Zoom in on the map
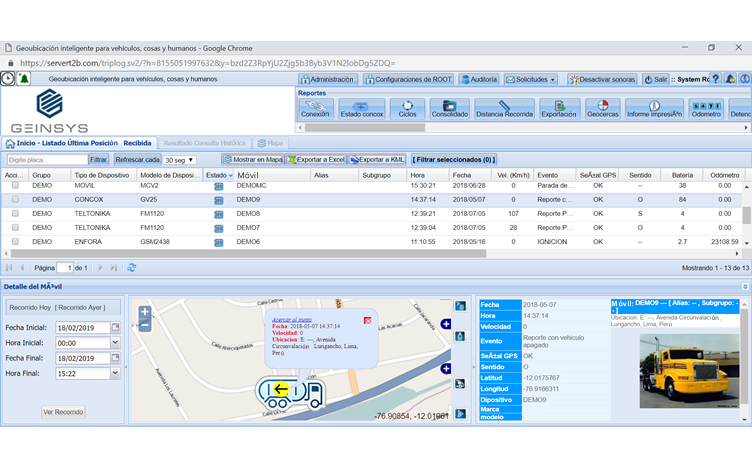This screenshot has height=470, width=752. pyautogui.click(x=145, y=312)
